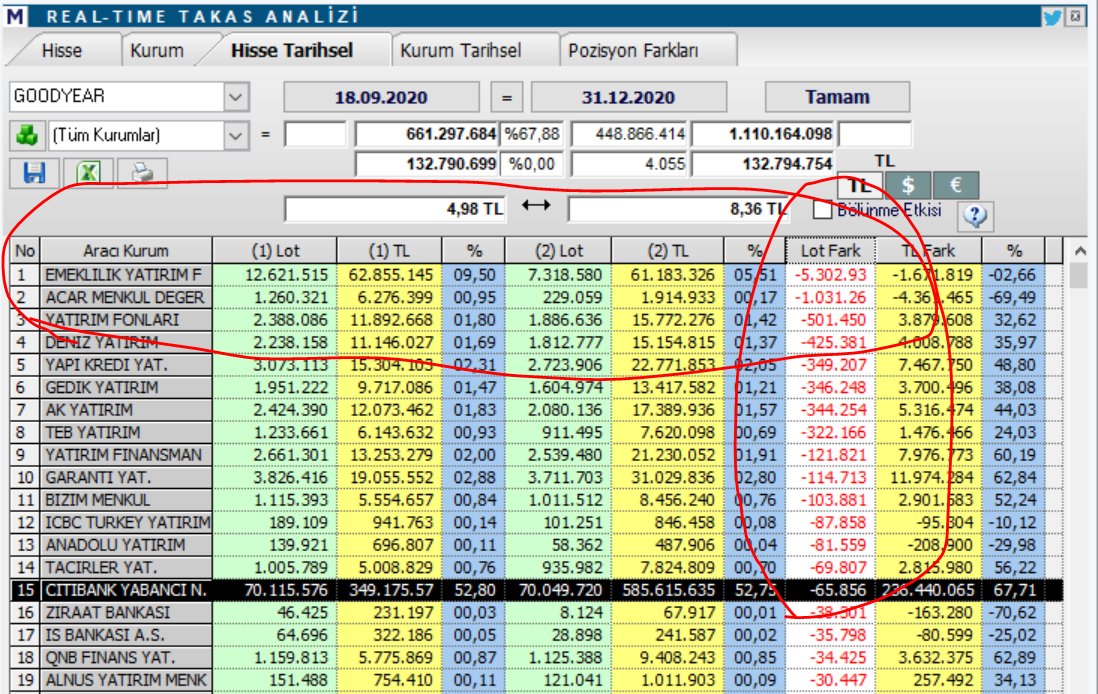Viewport: 1098px width, 694px height.
Task: Select the Hisse Tarihsel tab
Action: [292, 50]
